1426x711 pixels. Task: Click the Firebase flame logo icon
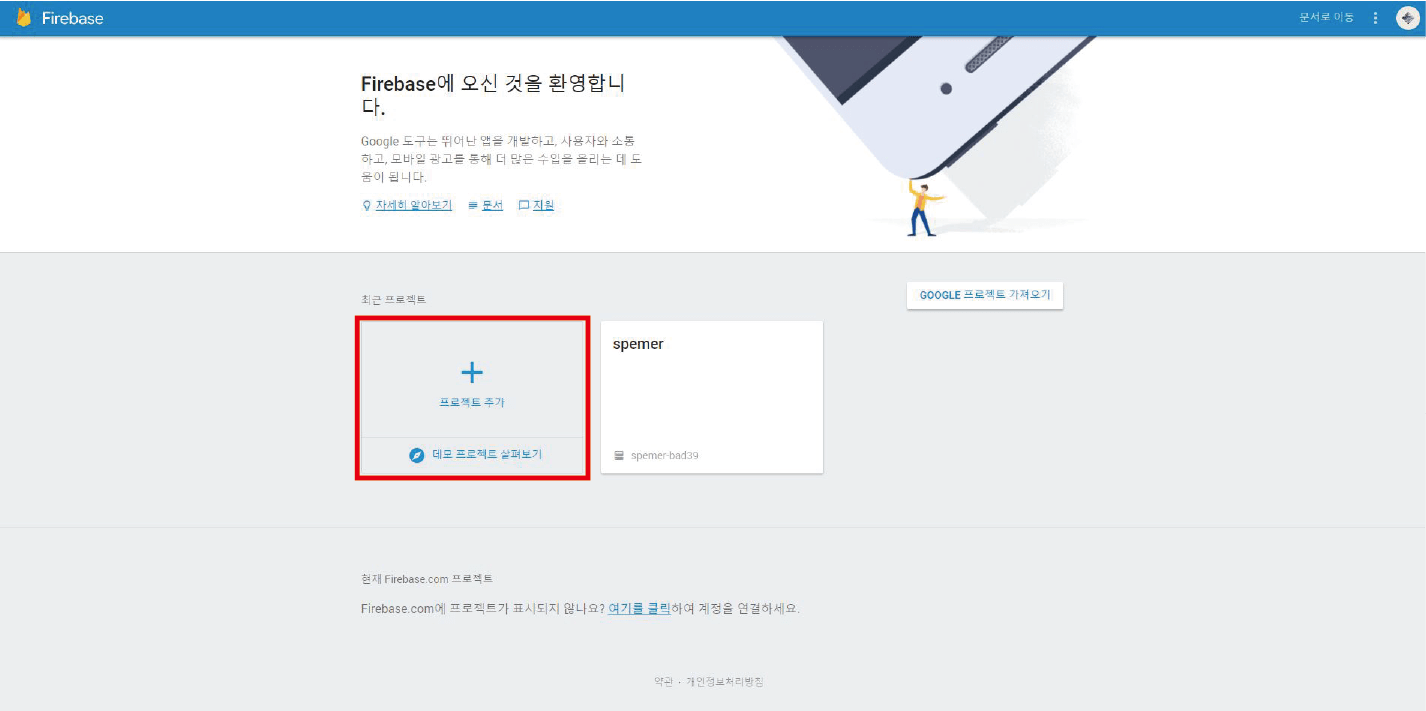point(24,18)
